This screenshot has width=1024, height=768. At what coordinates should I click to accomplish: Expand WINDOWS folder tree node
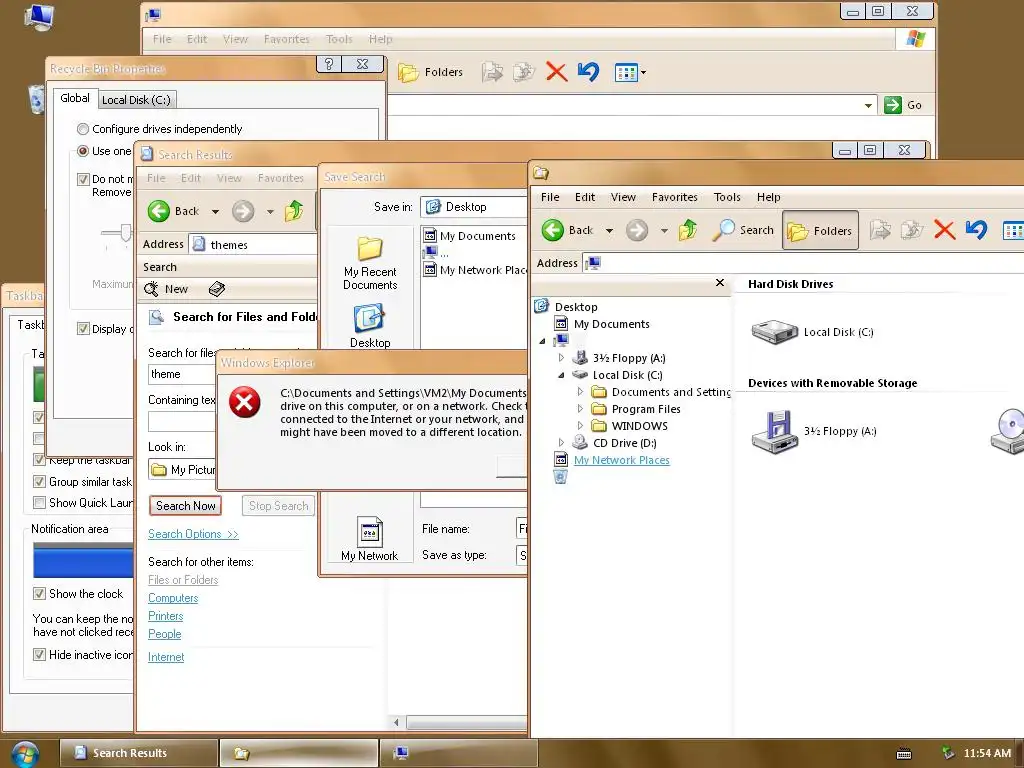[580, 426]
